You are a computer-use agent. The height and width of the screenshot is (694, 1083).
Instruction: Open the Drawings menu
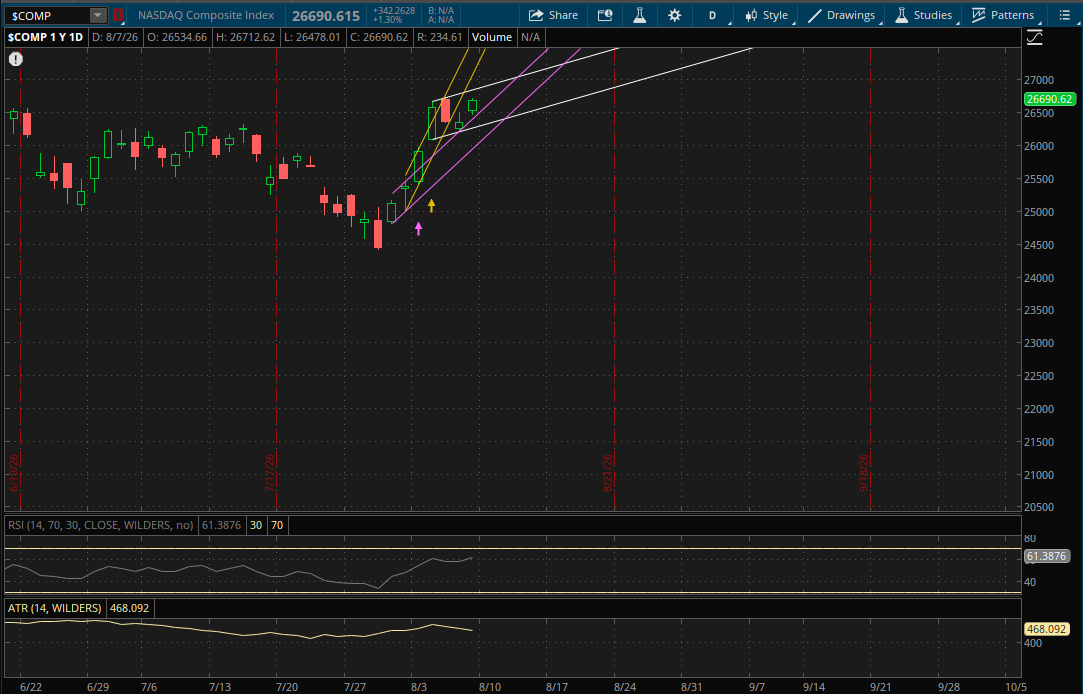click(x=842, y=15)
